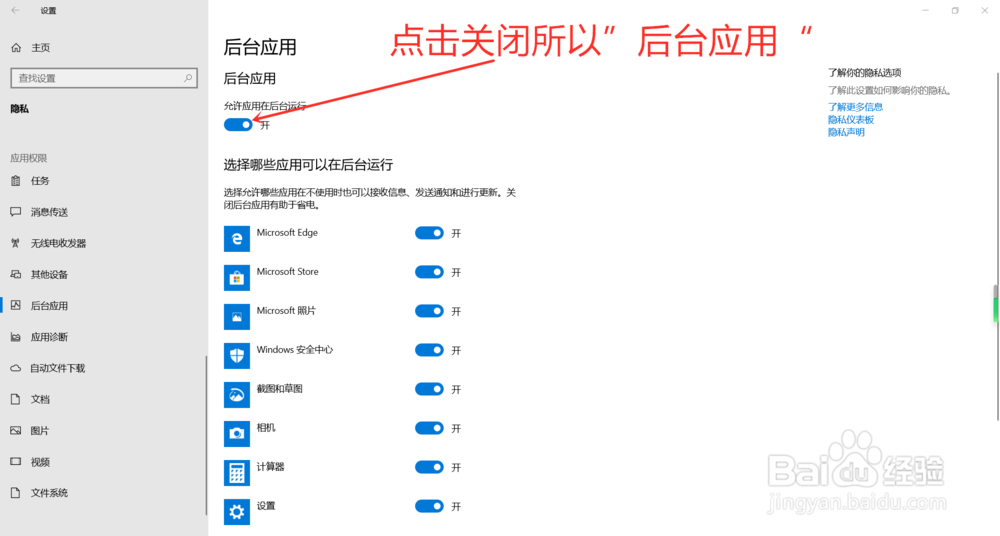The width and height of the screenshot is (1000, 536).
Task: Click the 选择哪些应用可以在后台运行 heading
Action: coord(308,165)
